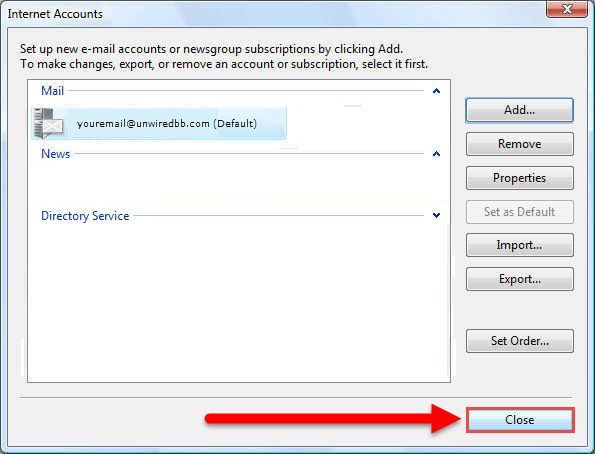The width and height of the screenshot is (595, 454).
Task: Expand the Directory Service section chevron
Action: tap(436, 215)
